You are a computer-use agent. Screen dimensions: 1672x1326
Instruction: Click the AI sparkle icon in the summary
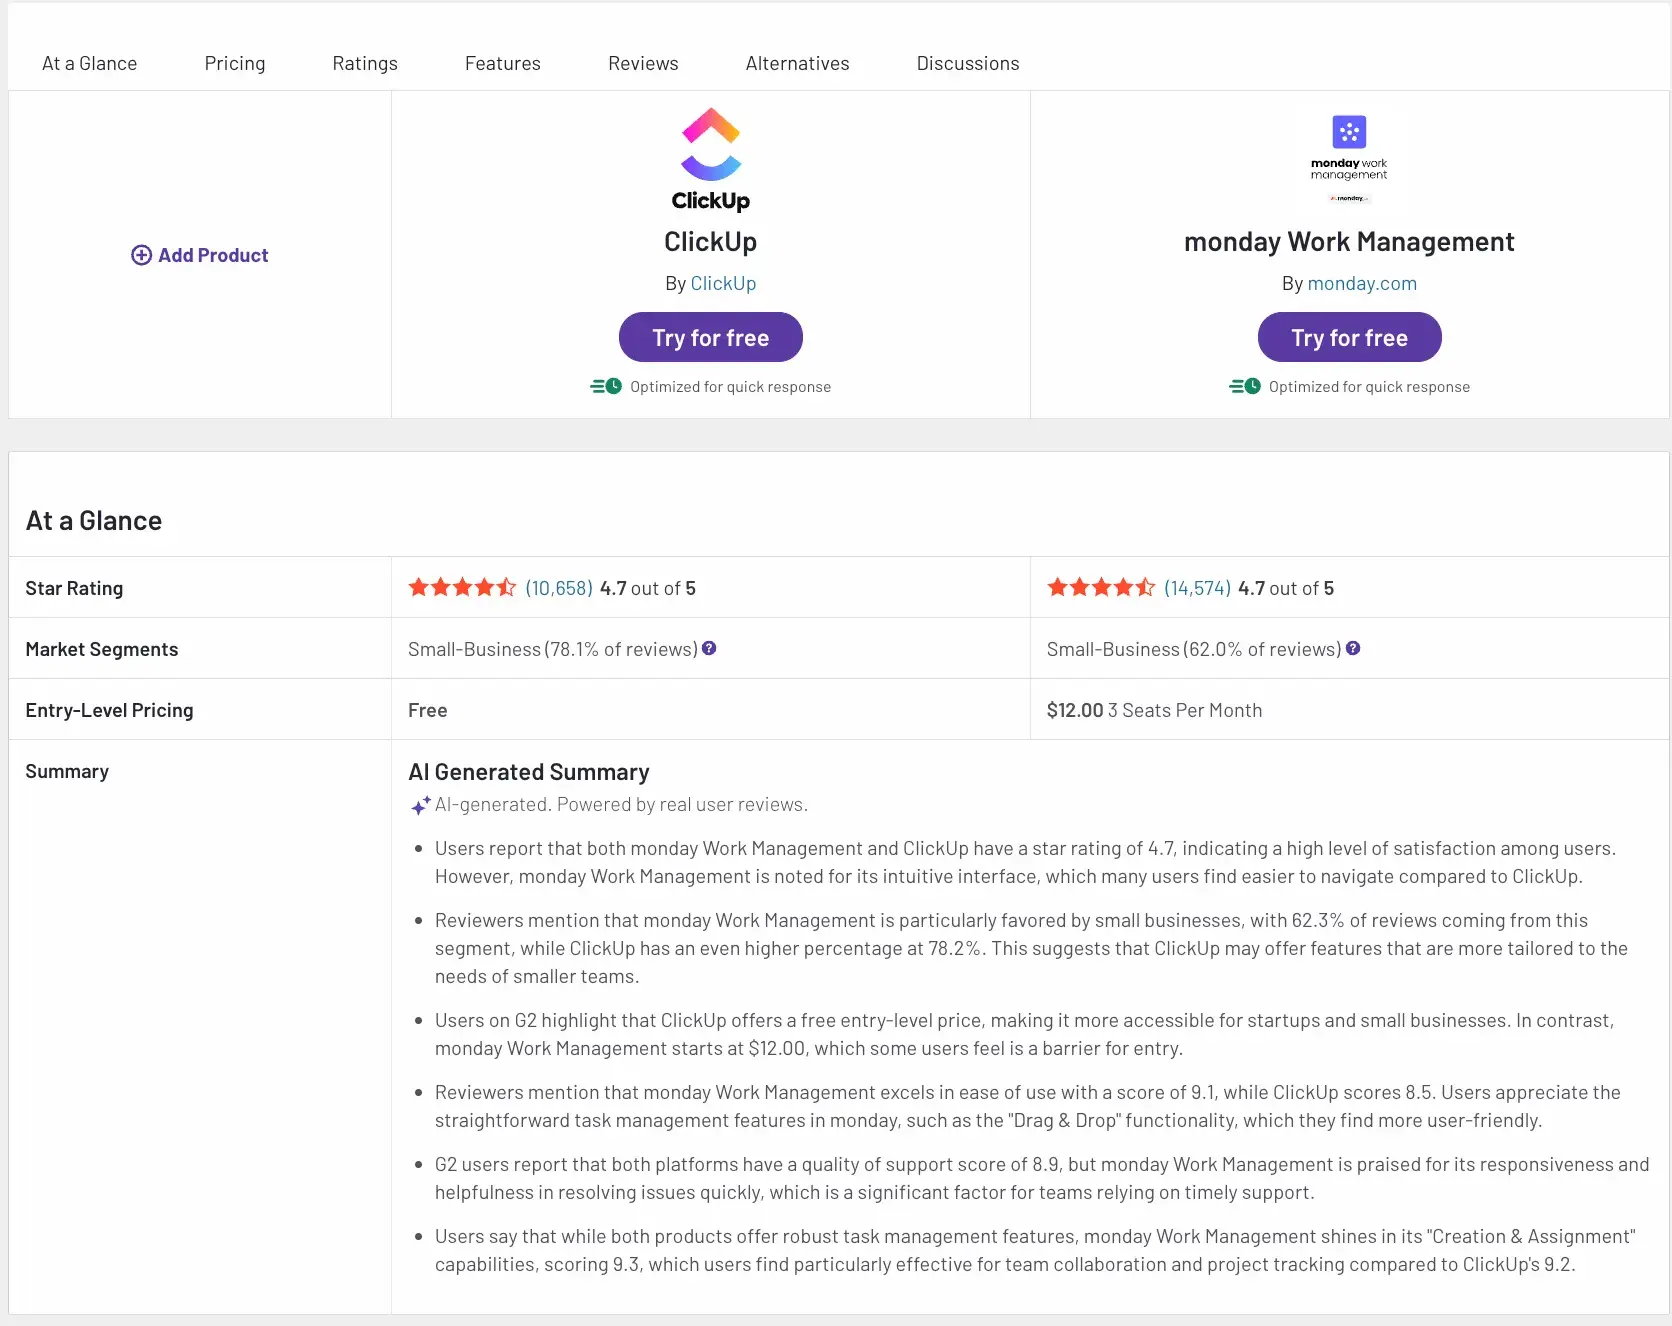point(420,805)
